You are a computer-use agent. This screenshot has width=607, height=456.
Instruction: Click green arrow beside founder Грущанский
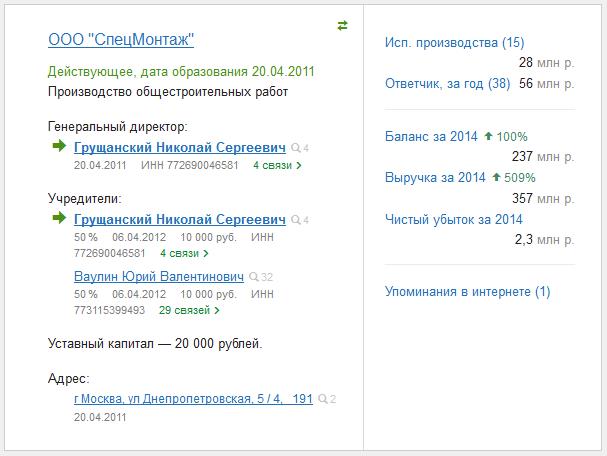58,219
